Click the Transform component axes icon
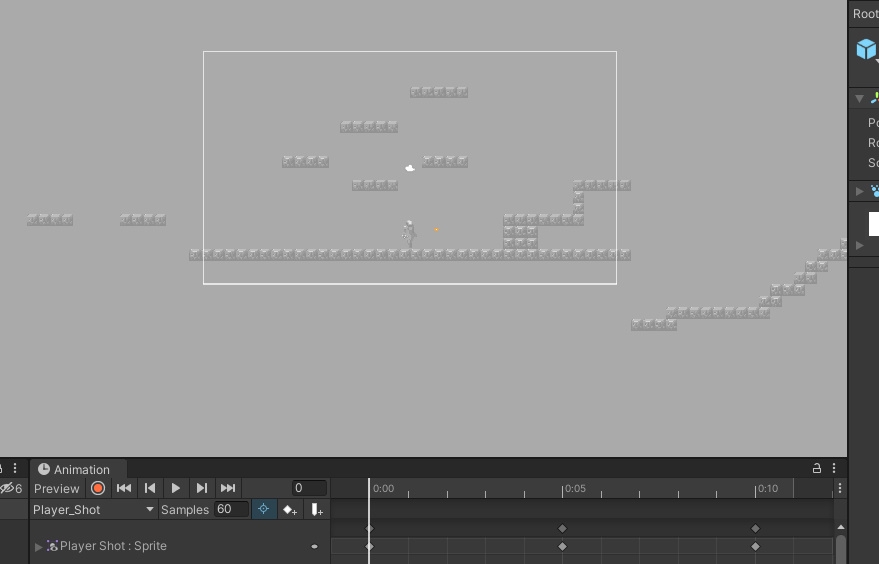The height and width of the screenshot is (564, 879). (874, 99)
